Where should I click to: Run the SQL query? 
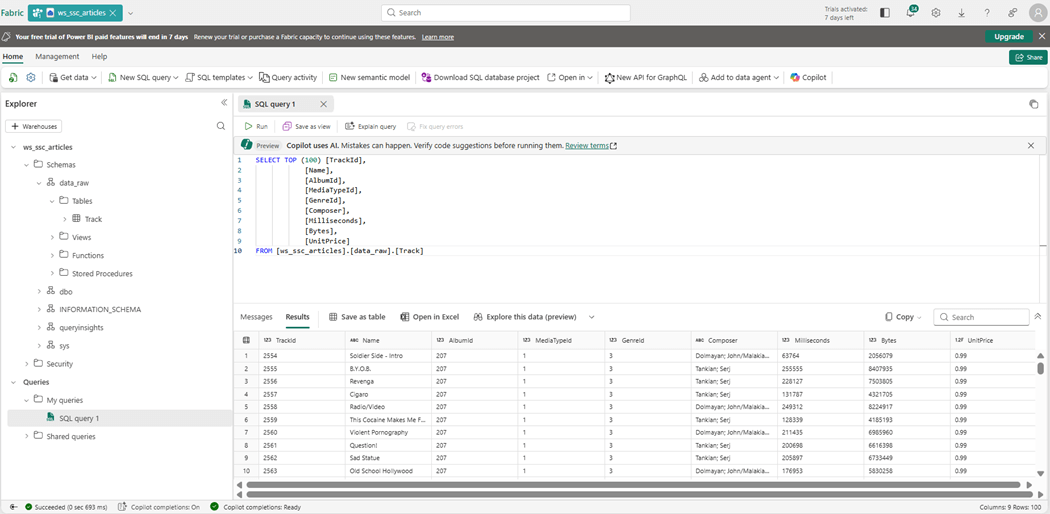pos(256,126)
